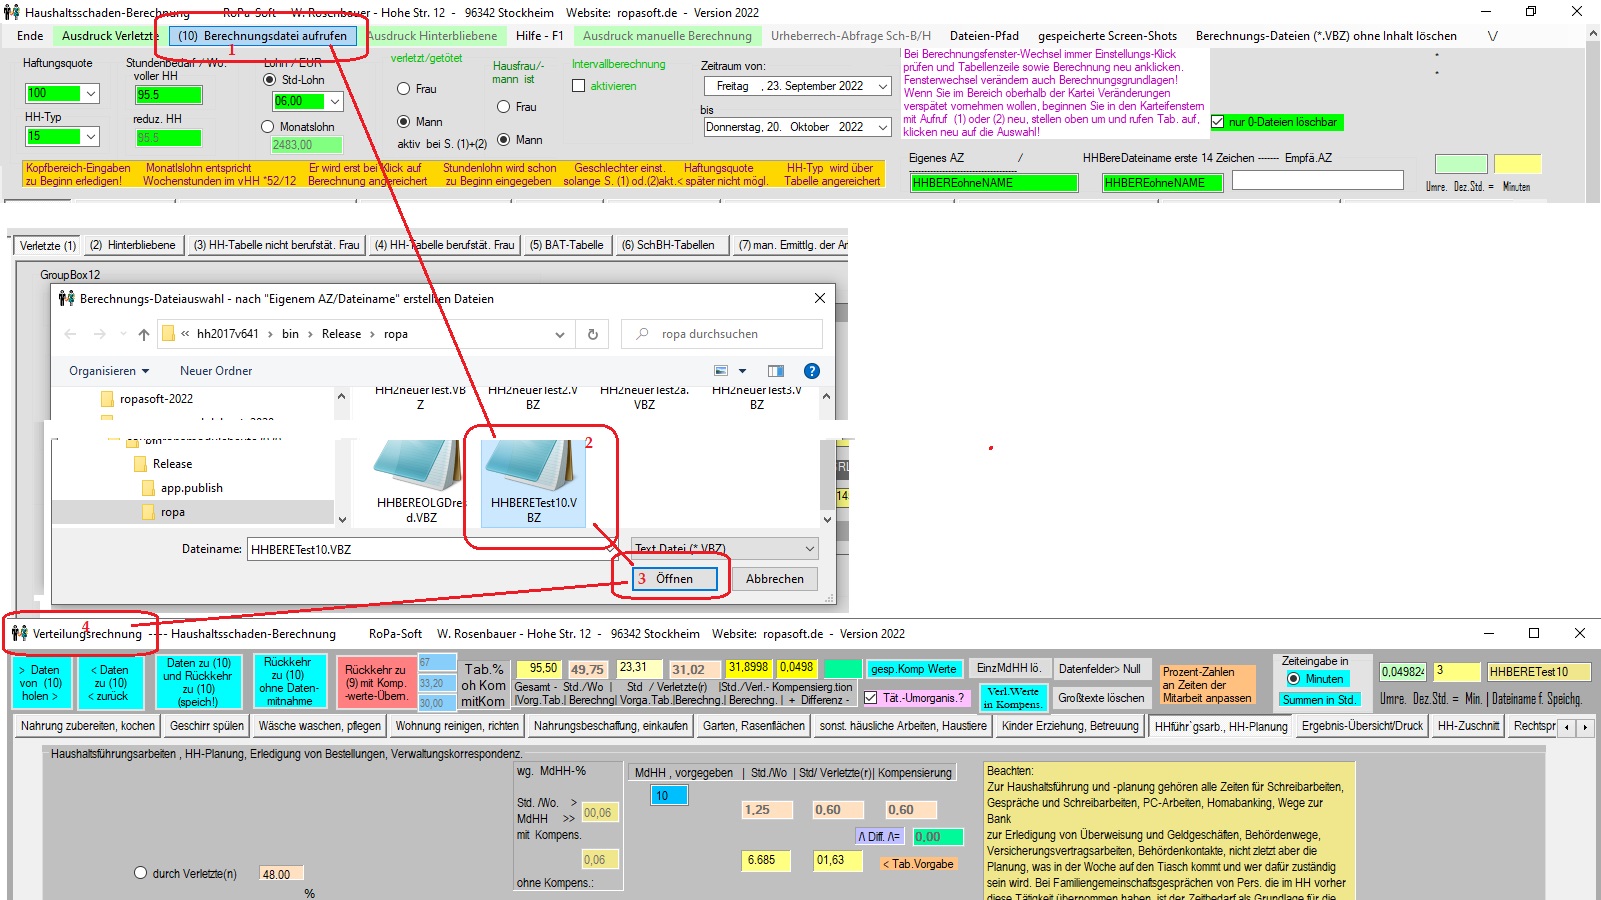The image size is (1601, 900).
Task: Open the Haftungsquote 100 dropdown
Action: coord(91,94)
